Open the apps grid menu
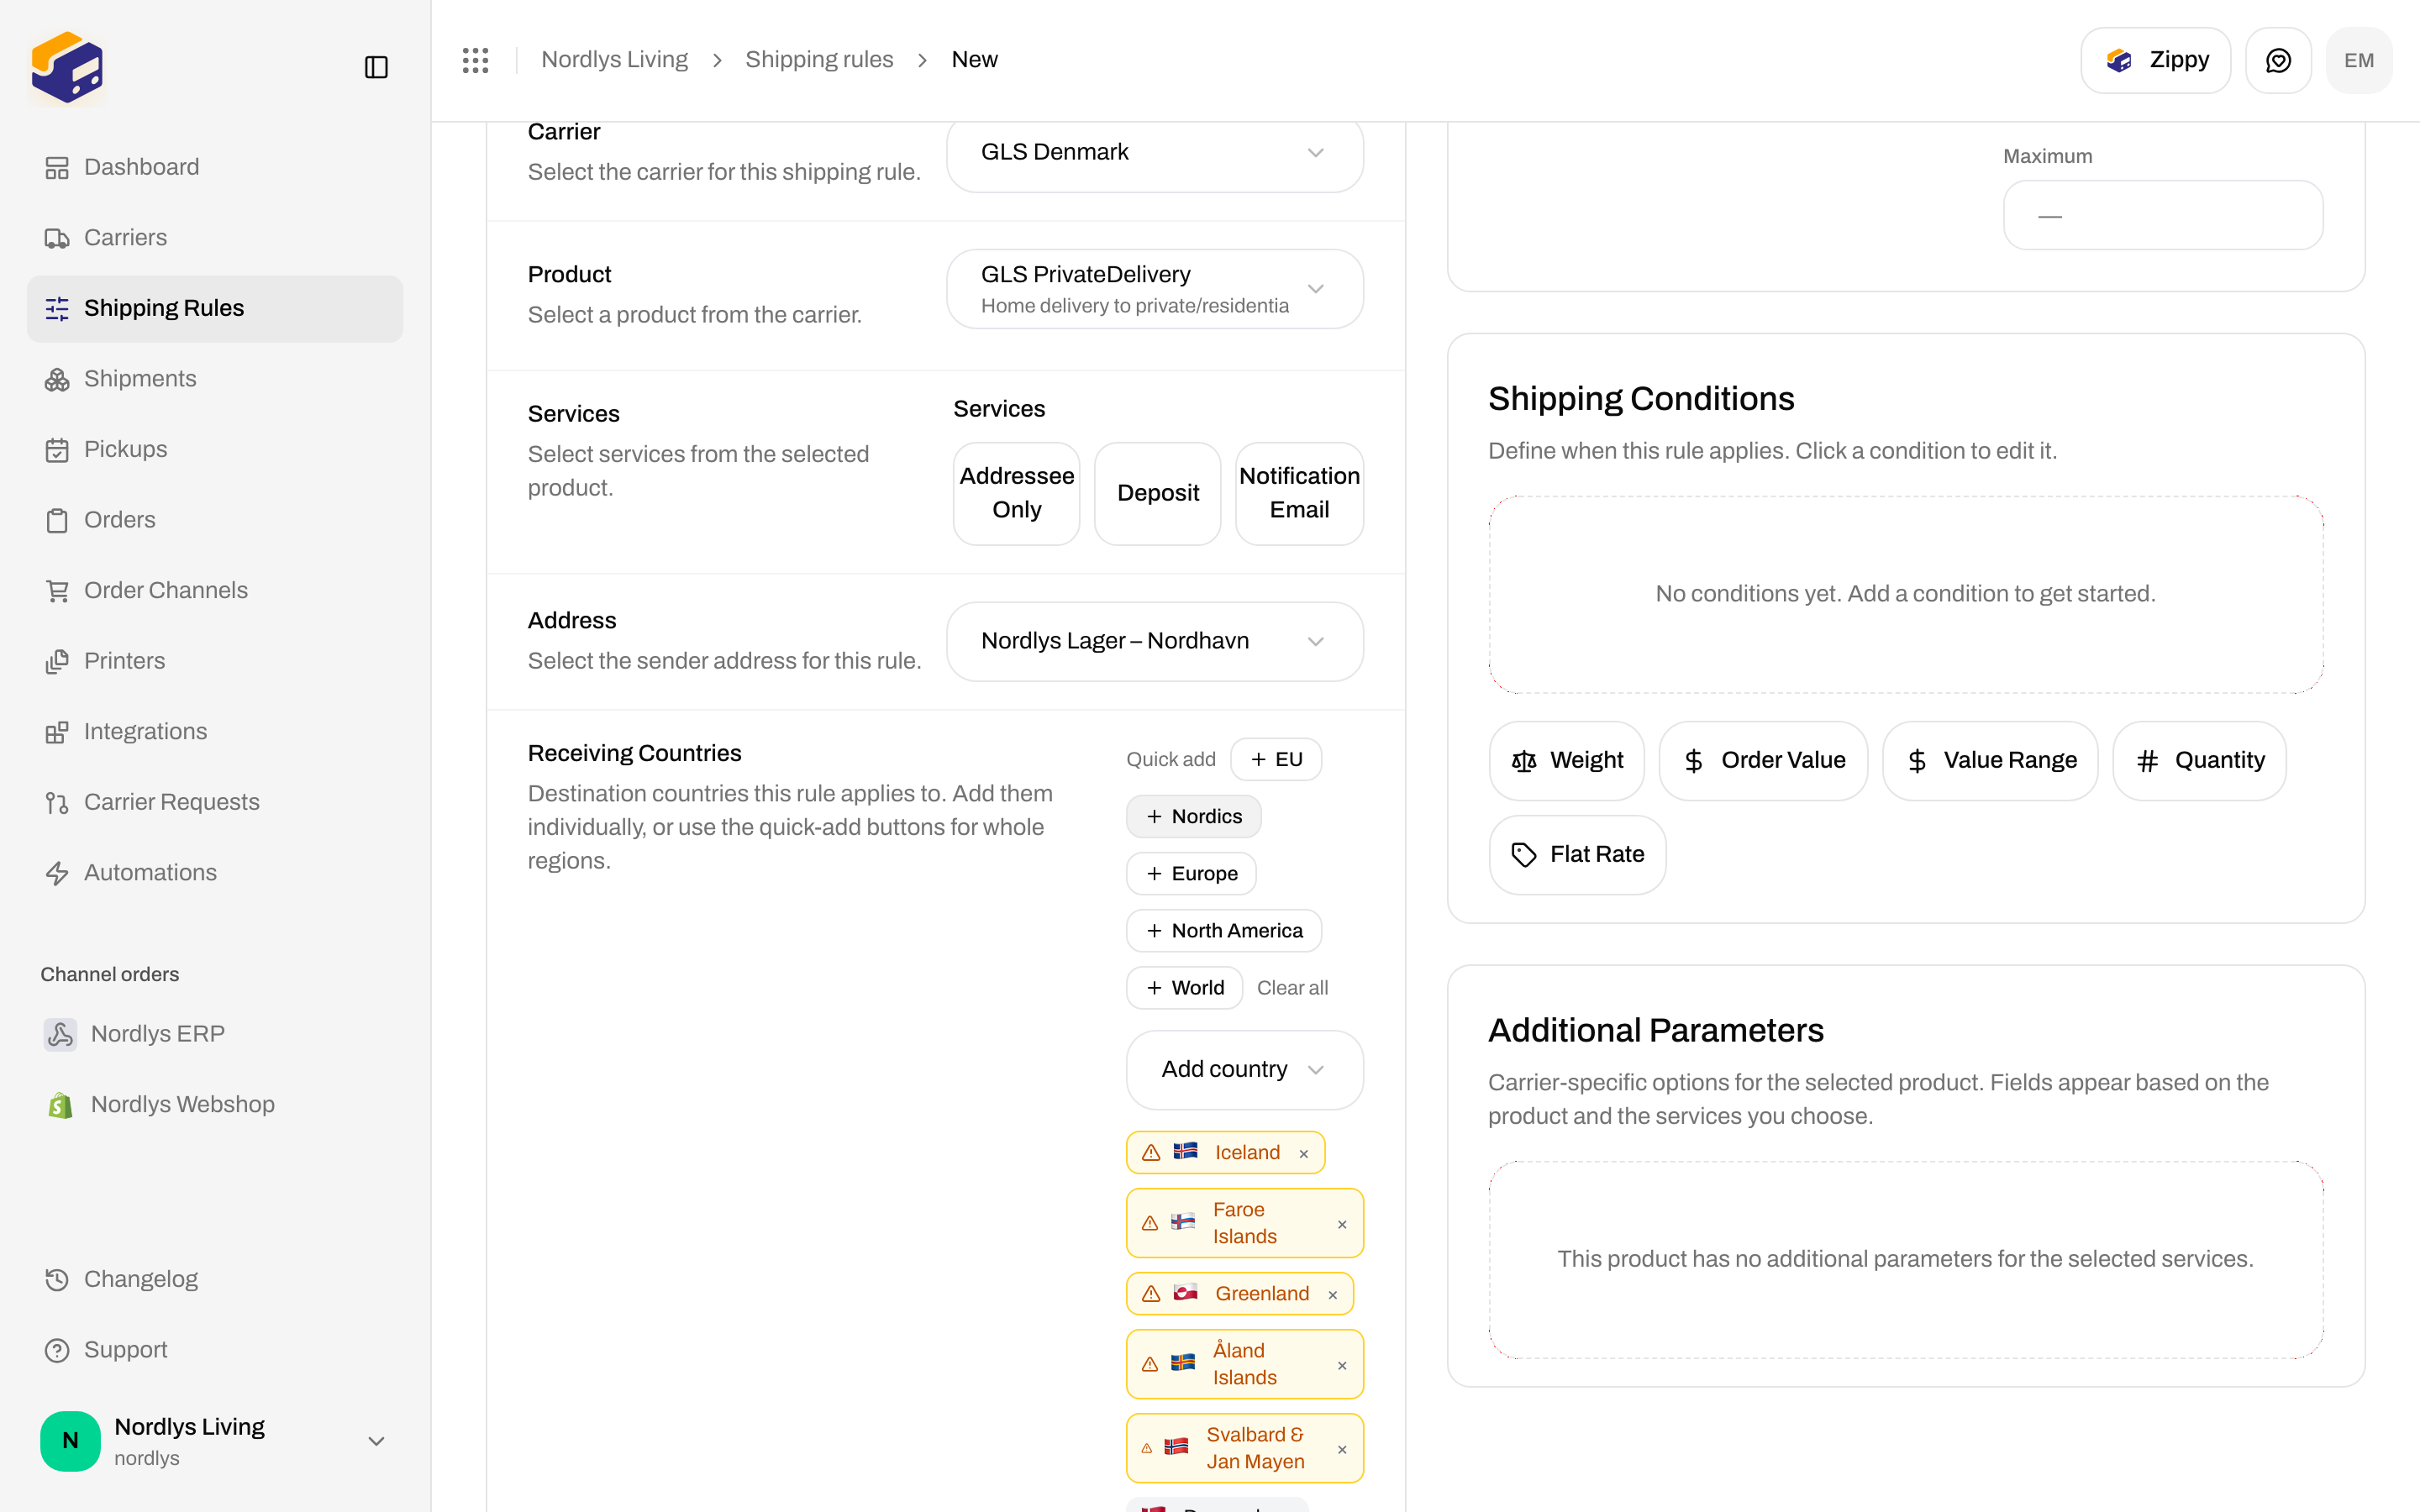The image size is (2420, 1512). (475, 60)
